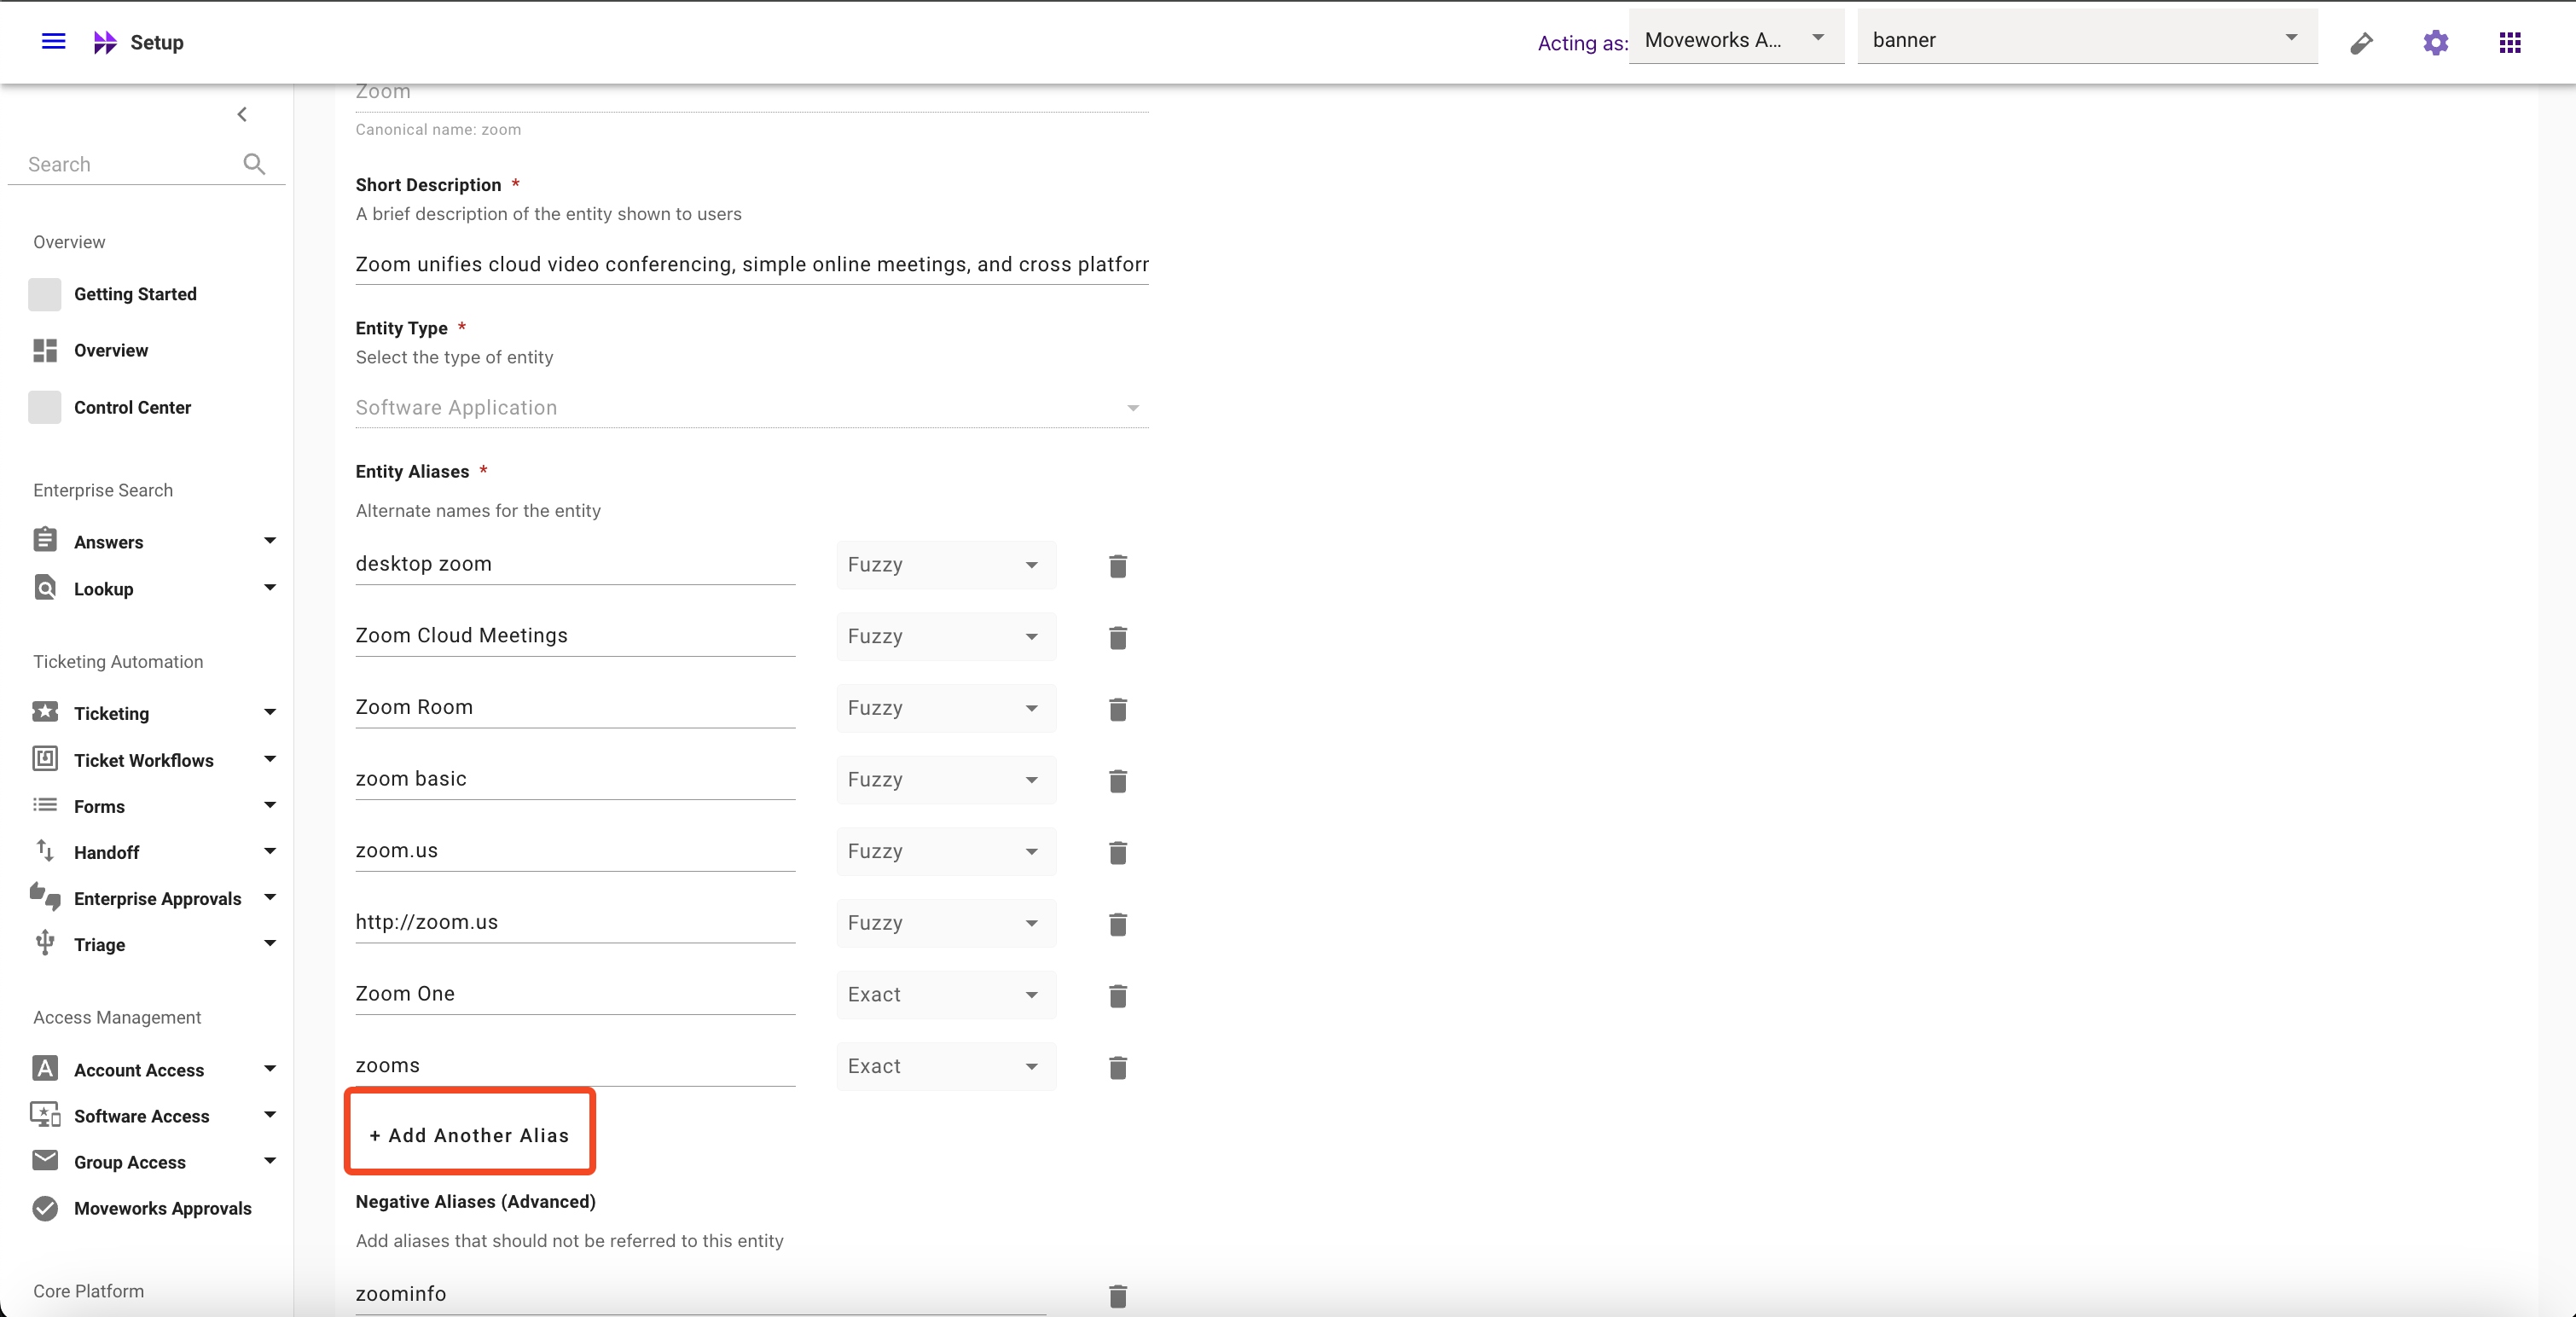Viewport: 2576px width, 1317px height.
Task: Open the 'banner' organization dropdown
Action: pos(2086,40)
